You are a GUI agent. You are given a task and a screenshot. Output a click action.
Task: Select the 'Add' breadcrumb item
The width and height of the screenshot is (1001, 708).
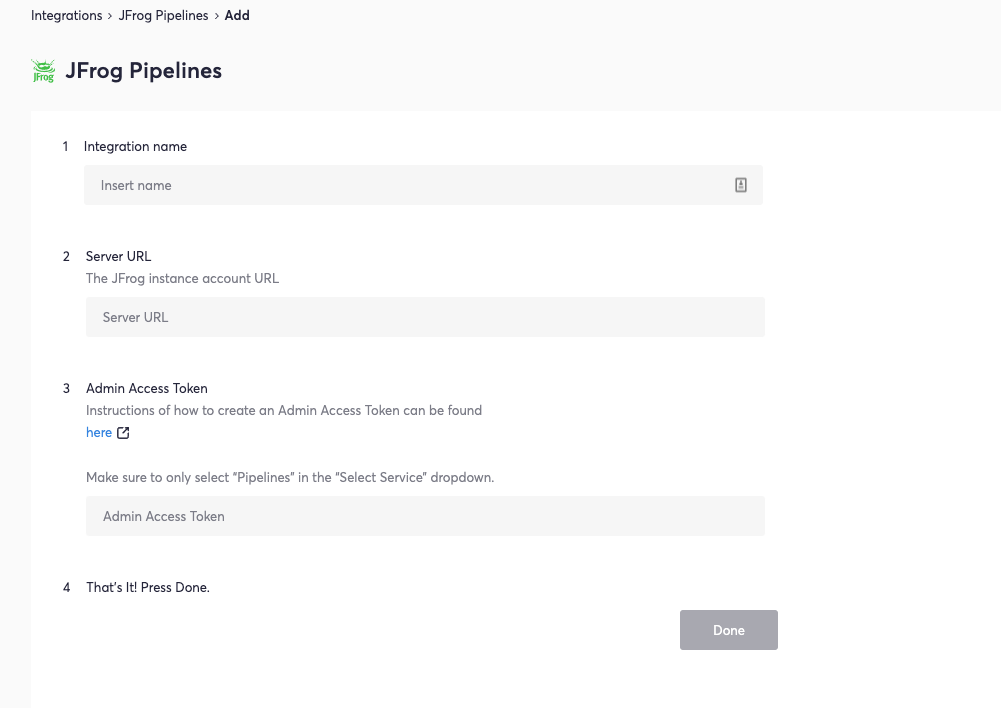click(x=237, y=16)
